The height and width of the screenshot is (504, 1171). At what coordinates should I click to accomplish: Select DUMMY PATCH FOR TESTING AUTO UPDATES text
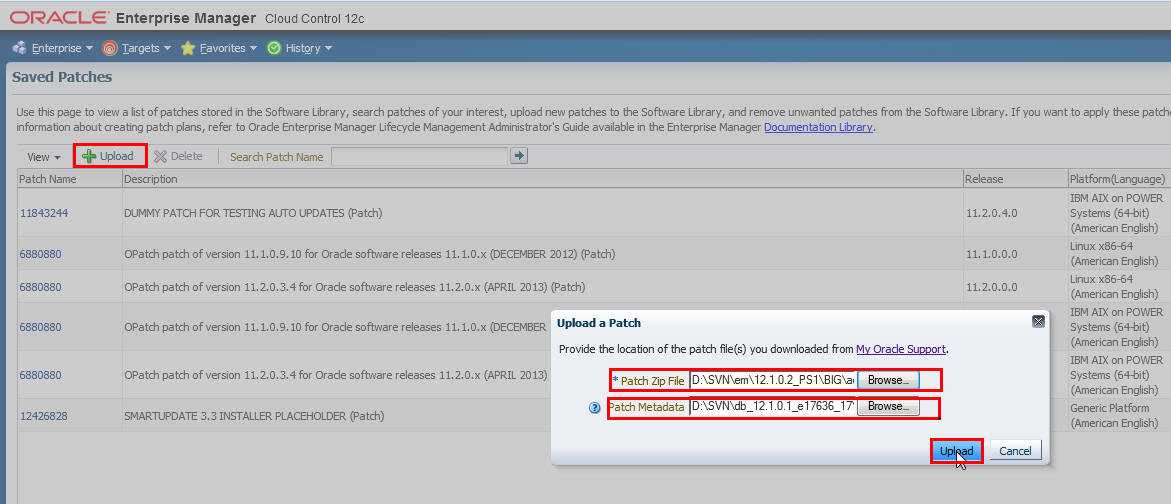click(253, 213)
